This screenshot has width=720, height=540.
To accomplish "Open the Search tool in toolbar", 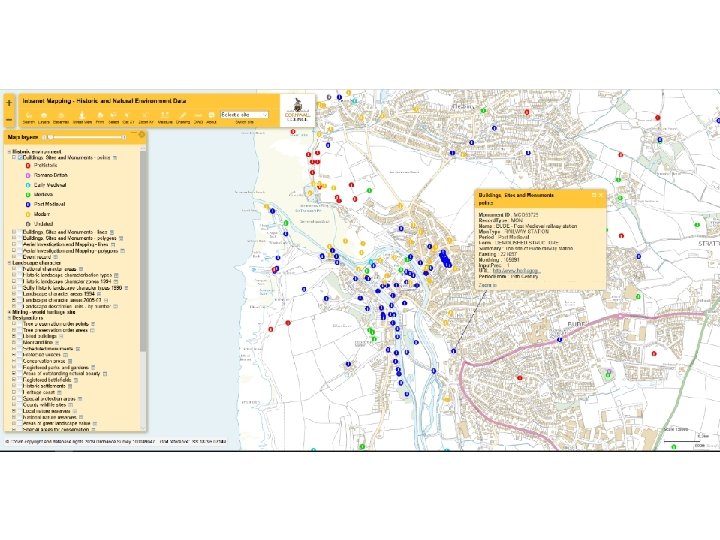I will coord(28,118).
